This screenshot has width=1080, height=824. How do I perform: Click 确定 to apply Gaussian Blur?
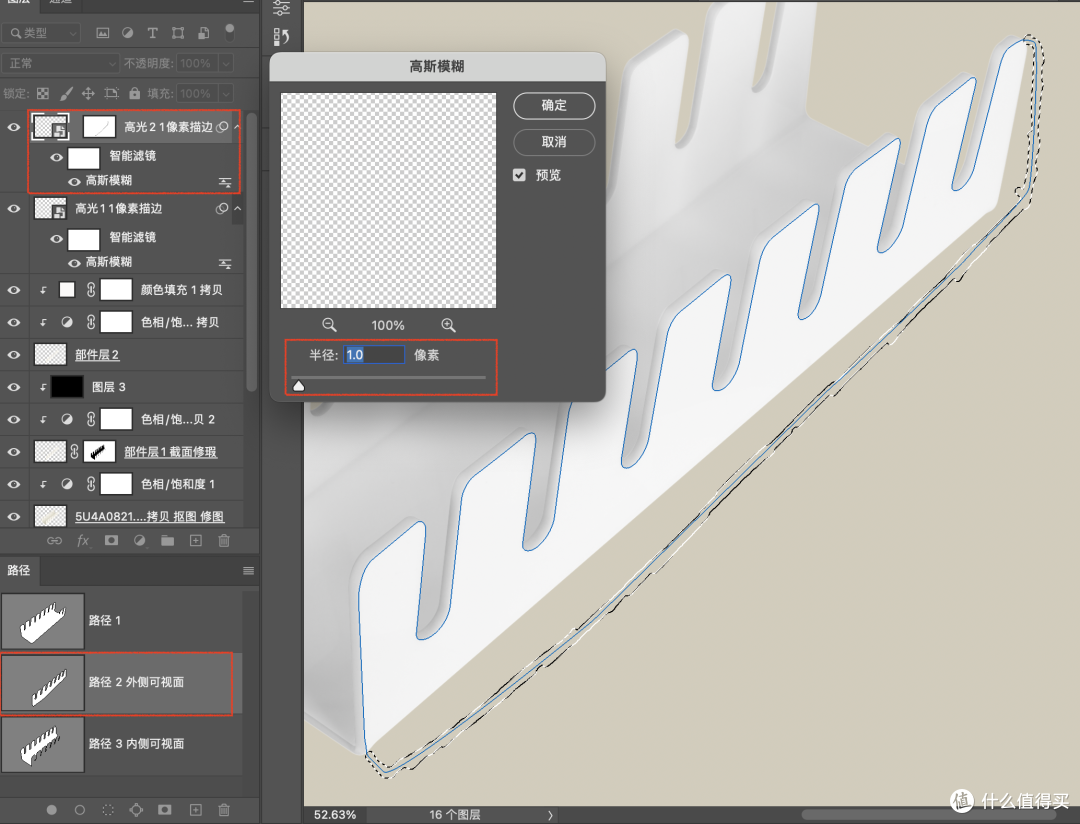554,105
